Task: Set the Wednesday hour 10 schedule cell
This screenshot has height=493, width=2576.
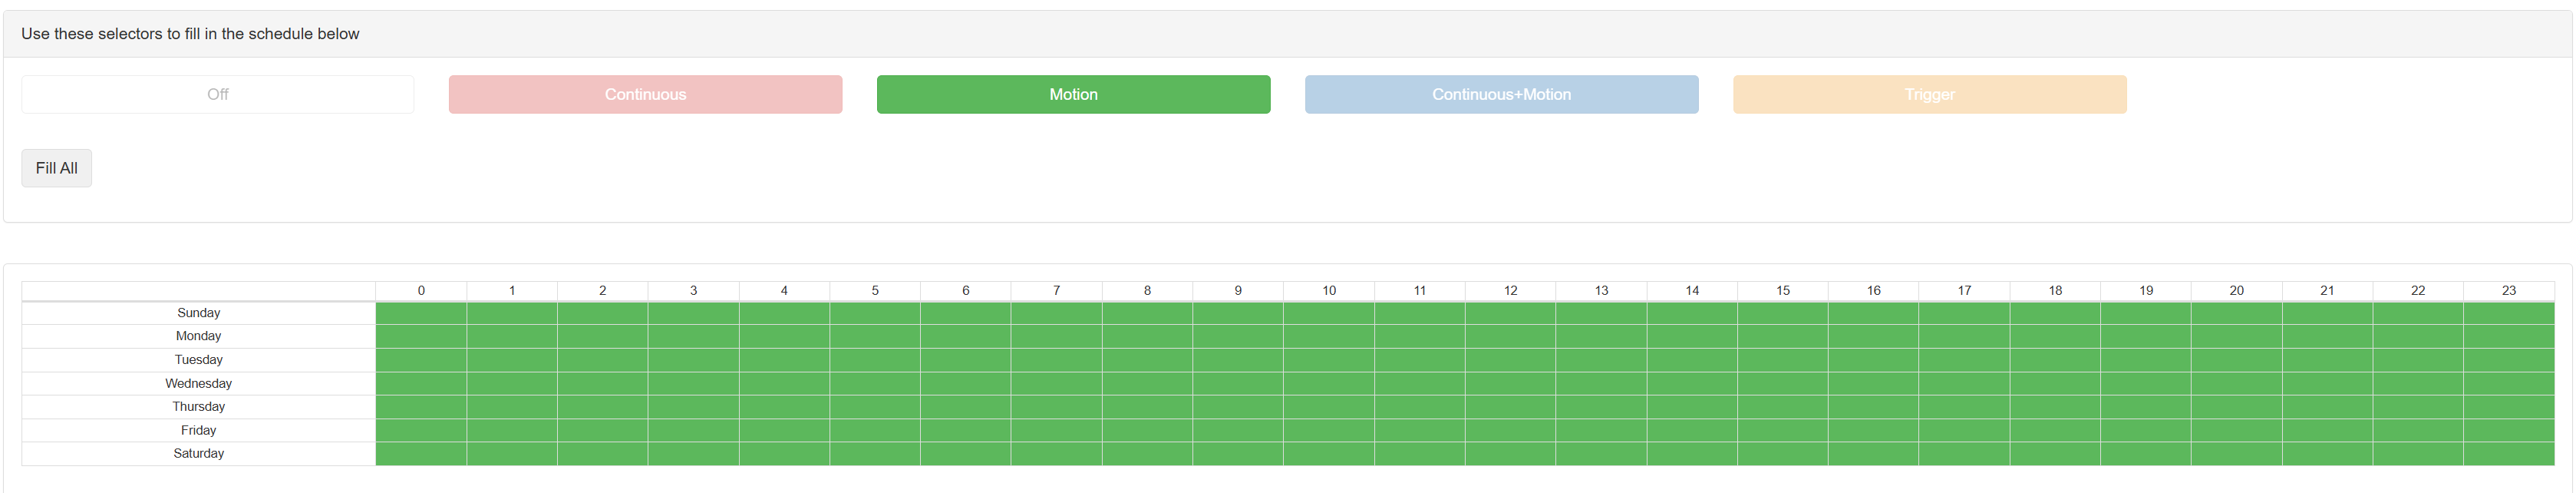Action: pyautogui.click(x=1329, y=383)
